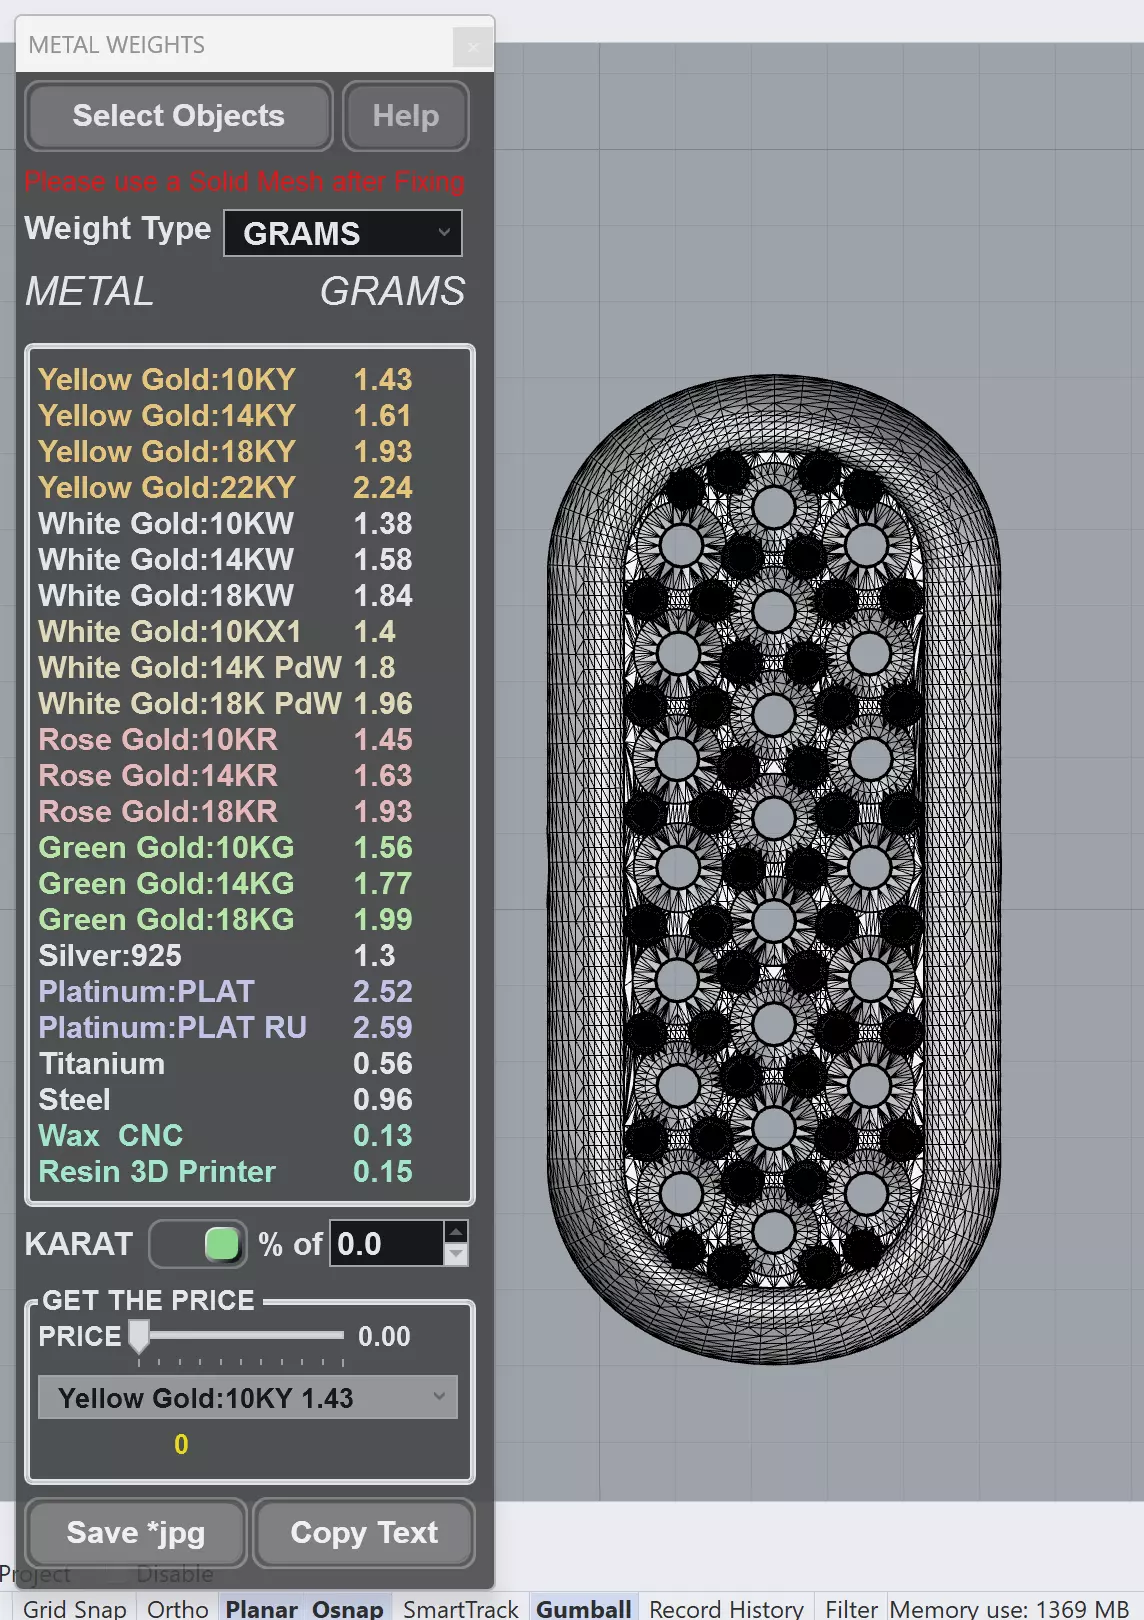Toggle Ortho mode in the status bar
Viewport: 1144px width, 1620px height.
(x=177, y=1608)
